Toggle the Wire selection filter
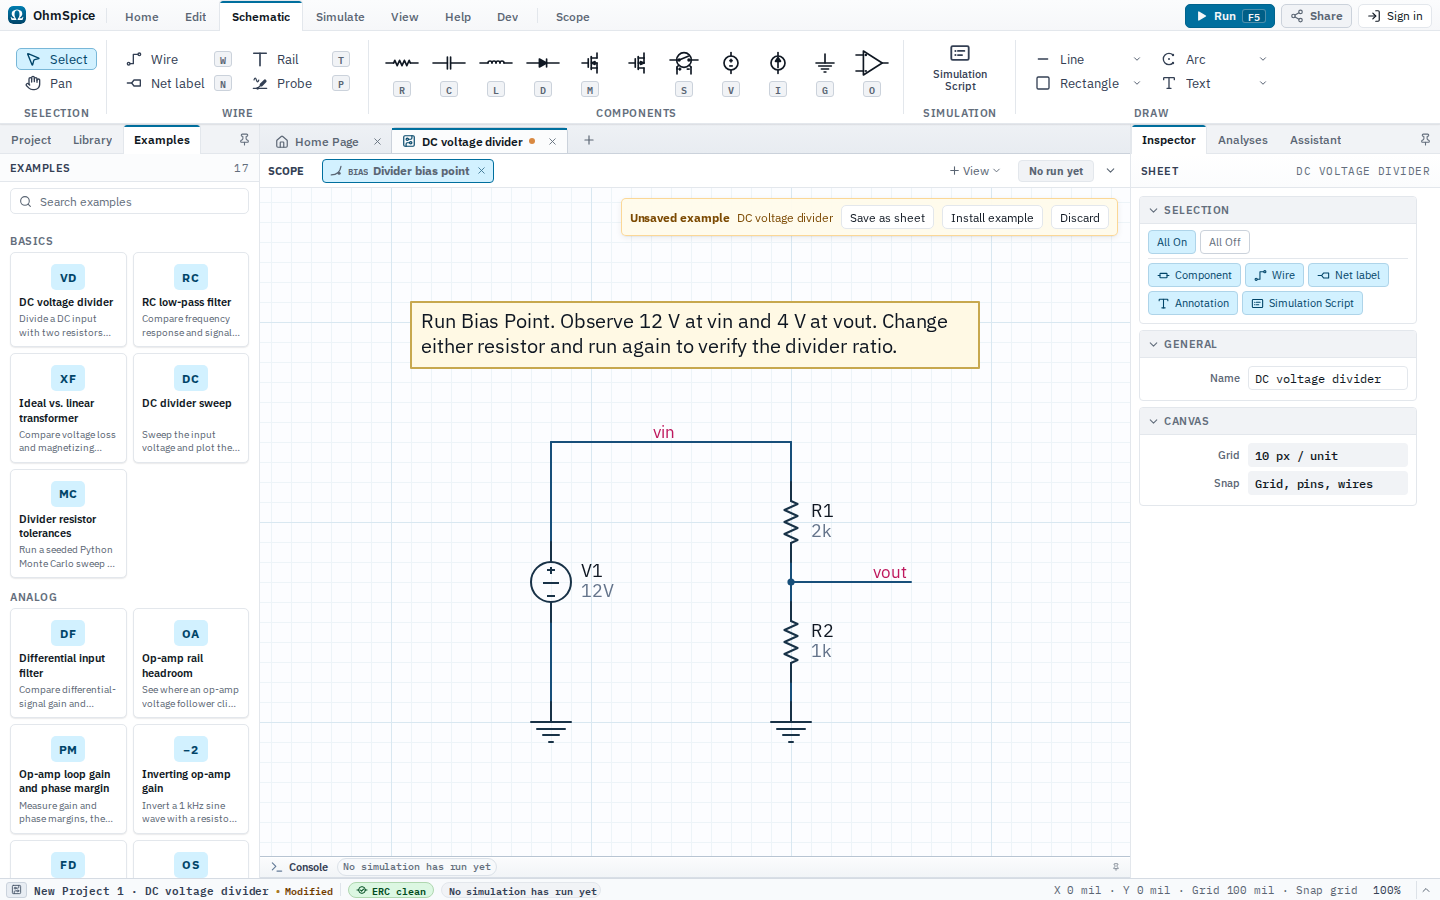The height and width of the screenshot is (900, 1440). (x=1274, y=275)
